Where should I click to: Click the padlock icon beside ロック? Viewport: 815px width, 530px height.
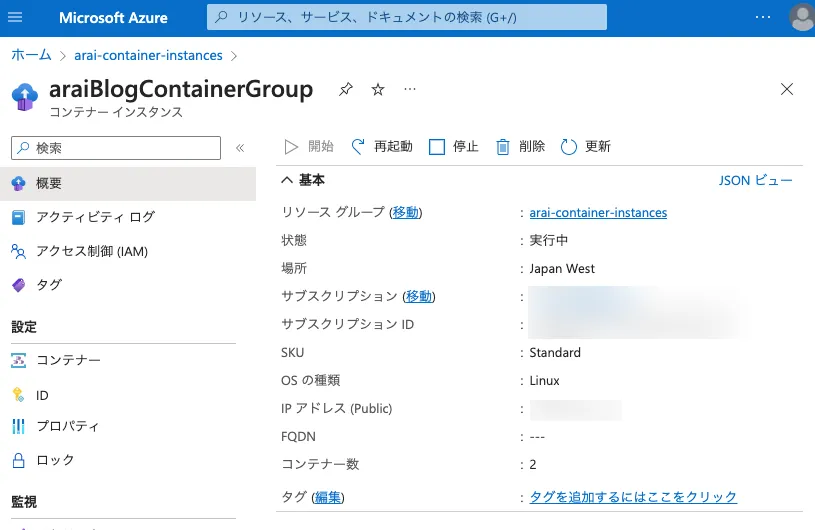[18, 460]
